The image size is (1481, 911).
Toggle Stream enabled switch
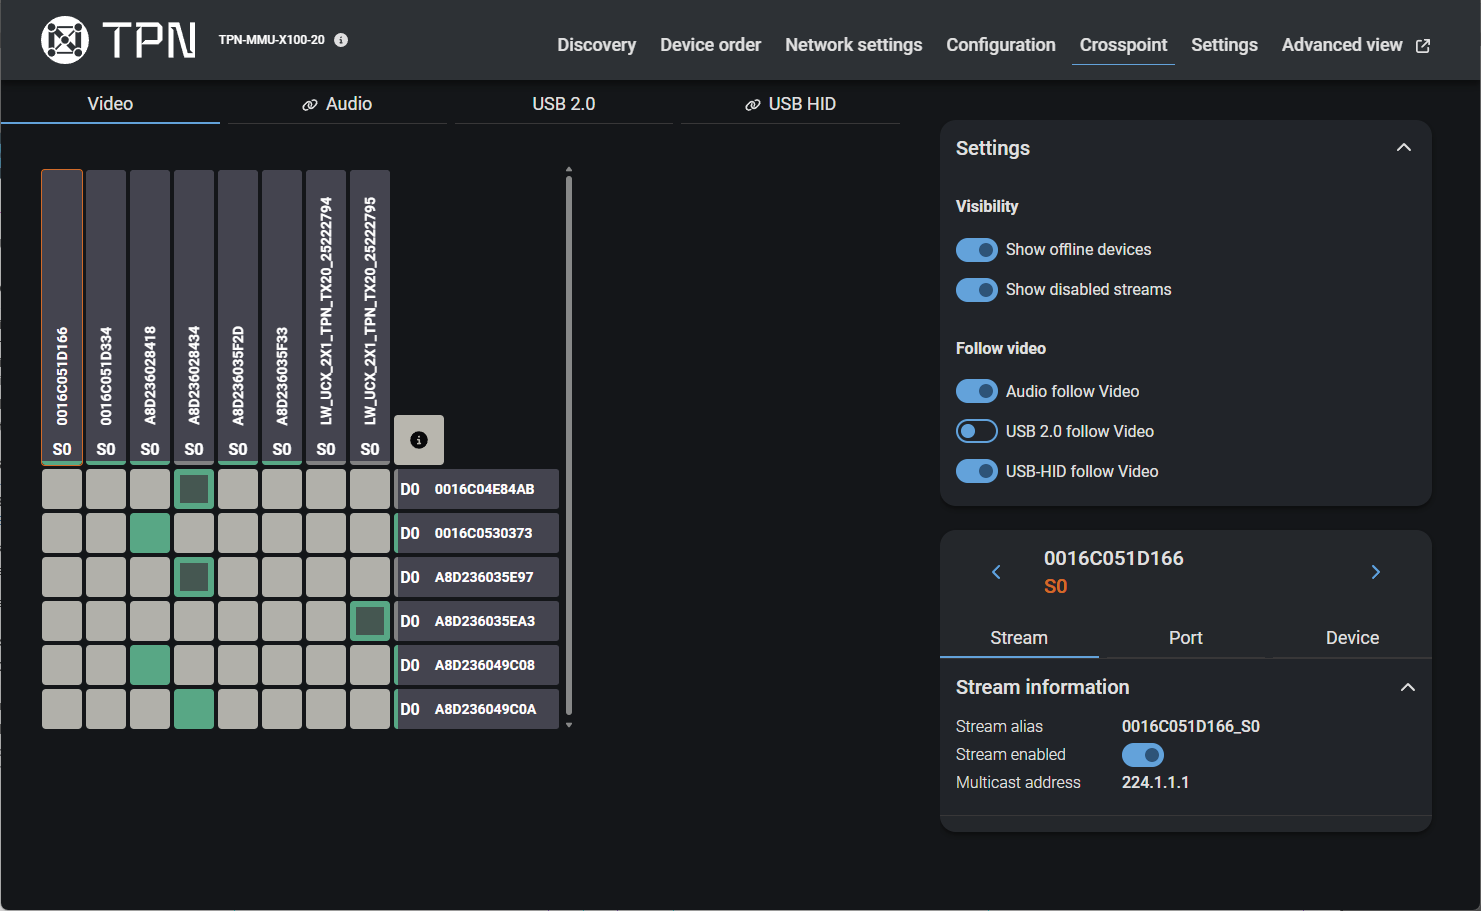point(1143,755)
